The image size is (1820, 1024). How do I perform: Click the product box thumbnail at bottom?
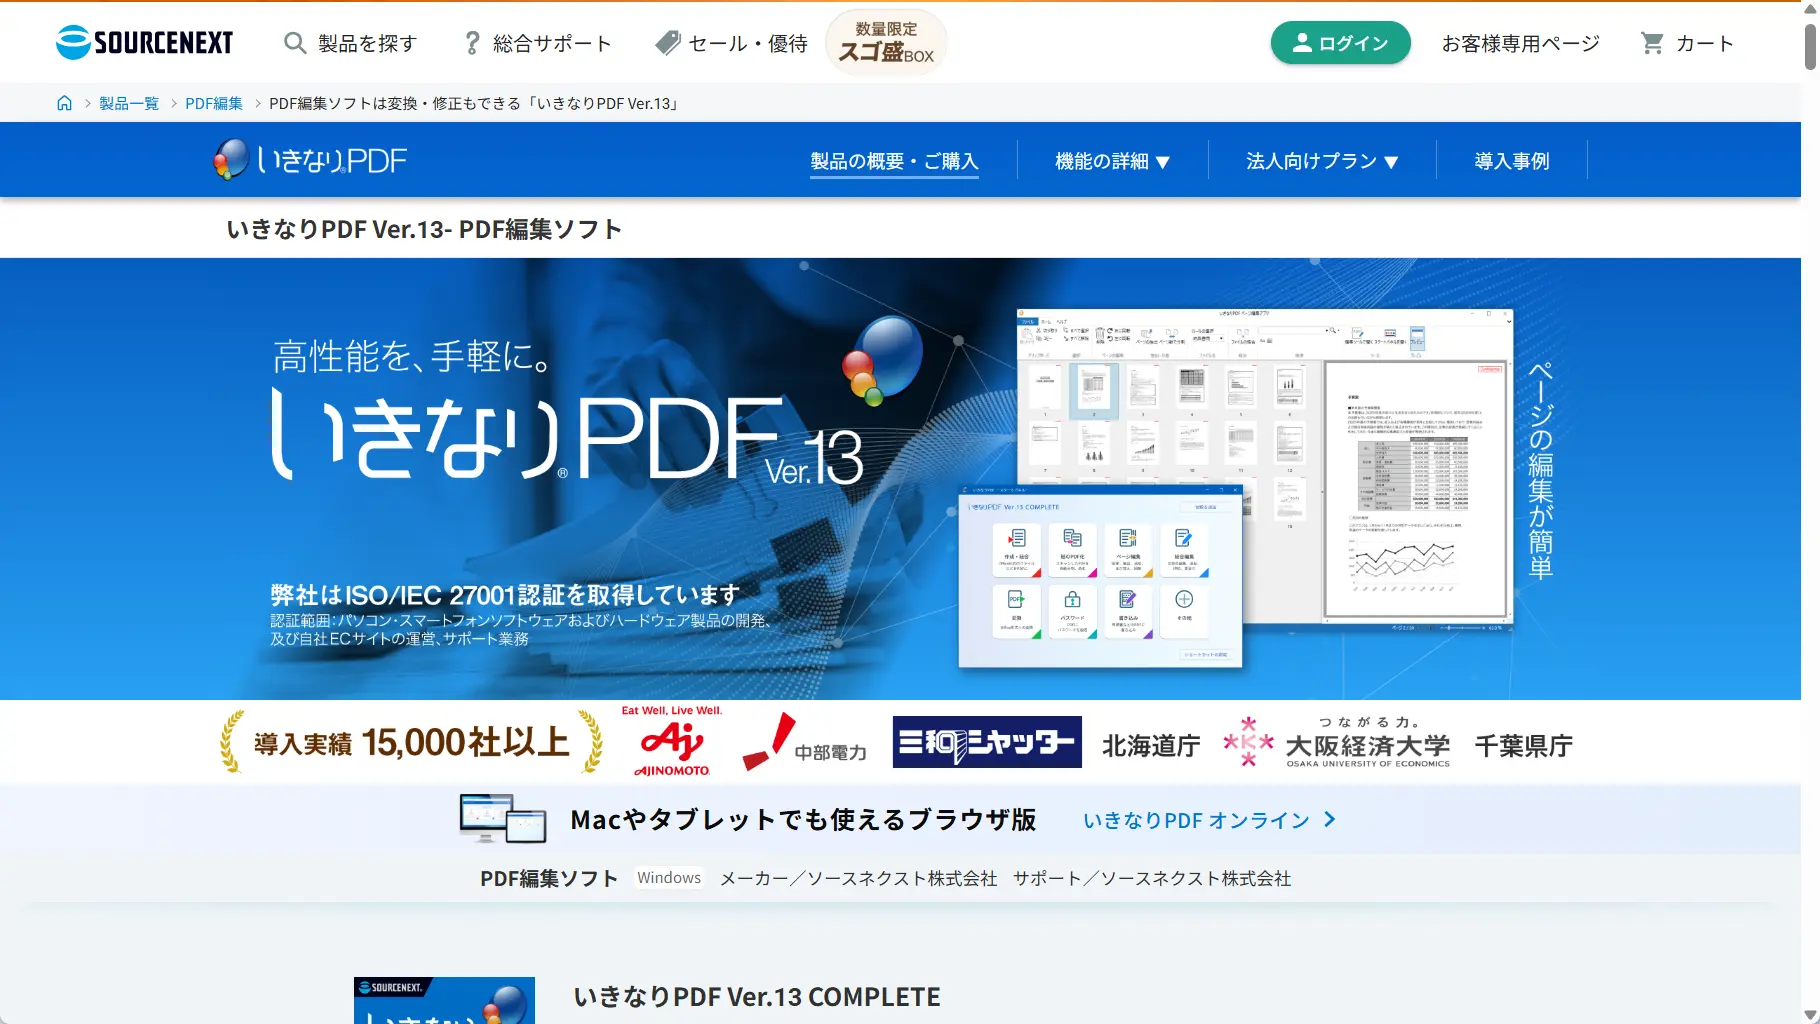[x=444, y=1000]
